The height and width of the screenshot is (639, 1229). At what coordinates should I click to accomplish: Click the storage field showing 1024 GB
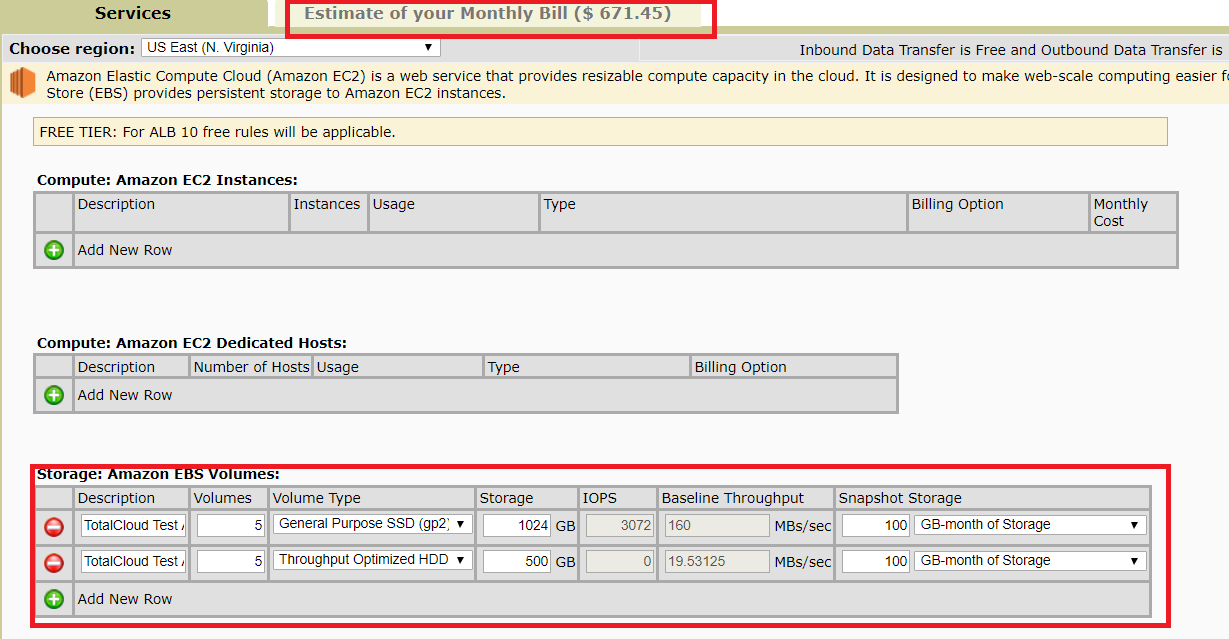(516, 526)
